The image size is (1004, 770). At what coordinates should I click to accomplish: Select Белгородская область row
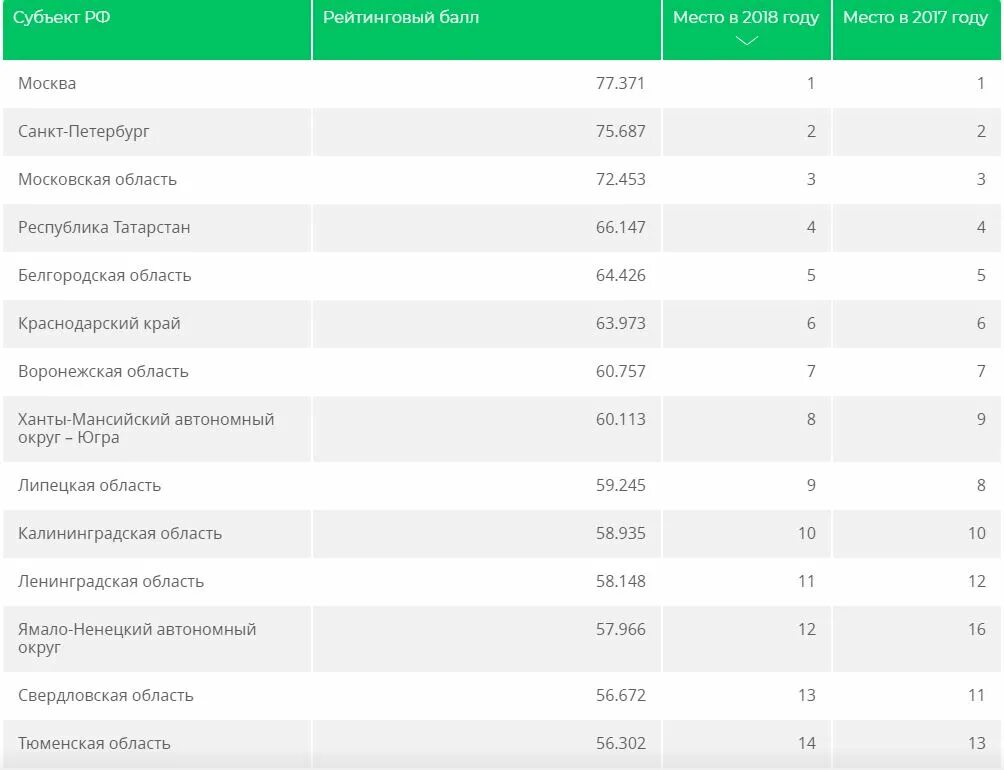click(x=104, y=276)
